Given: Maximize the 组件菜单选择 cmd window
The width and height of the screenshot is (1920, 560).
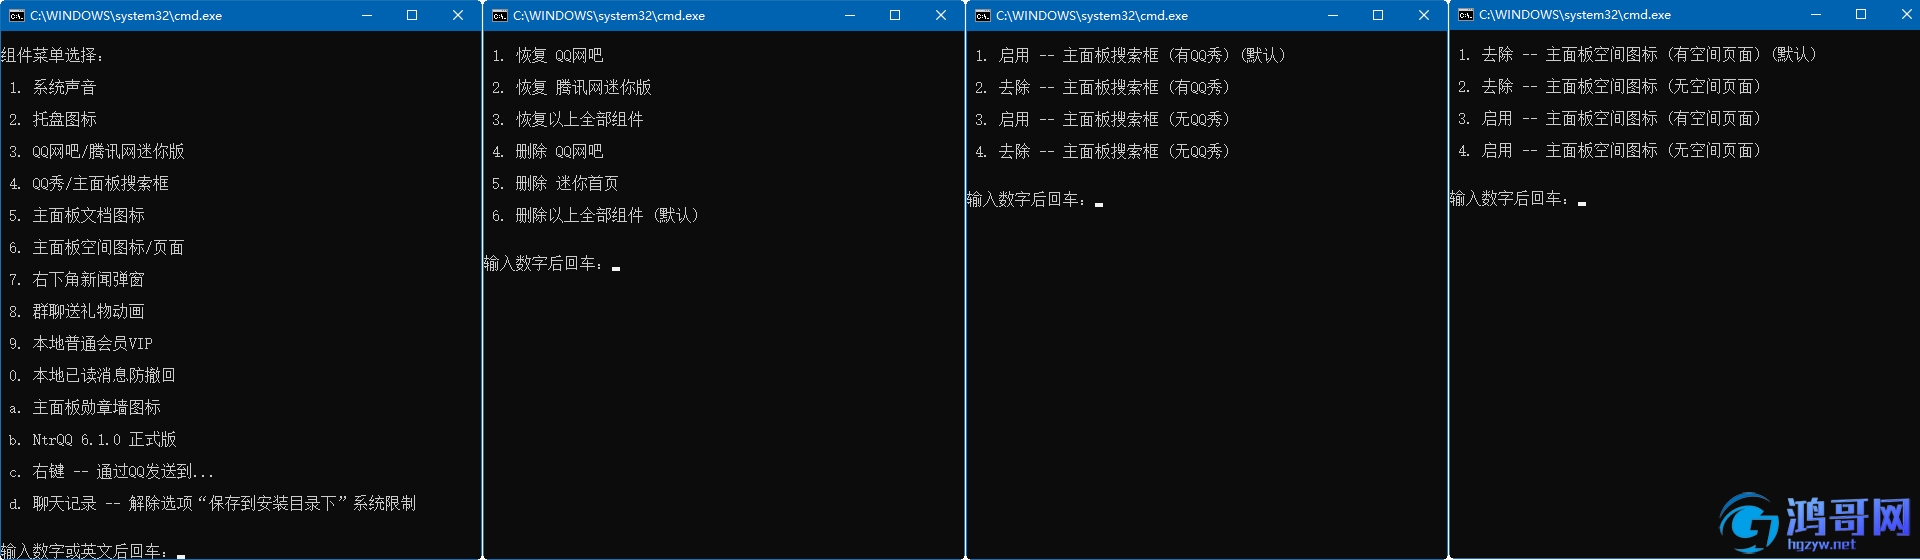Looking at the screenshot, I should coord(412,16).
